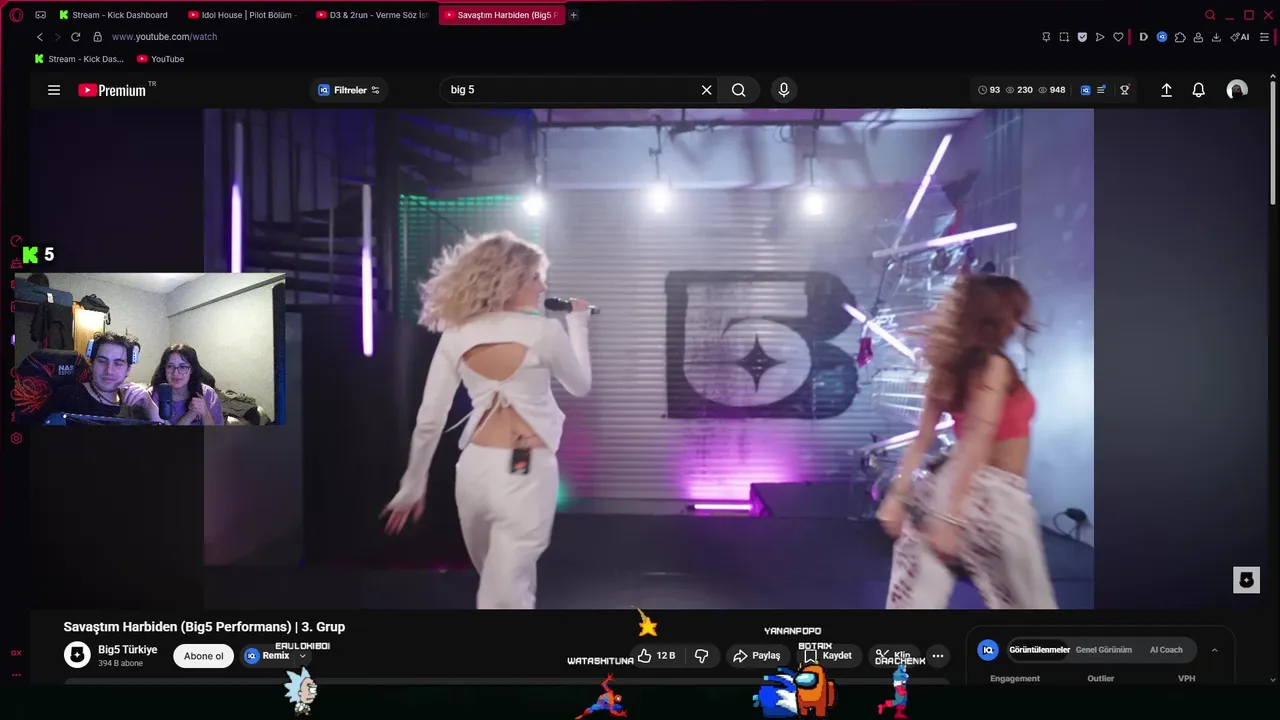Open a new browser tab with plus

coord(573,15)
